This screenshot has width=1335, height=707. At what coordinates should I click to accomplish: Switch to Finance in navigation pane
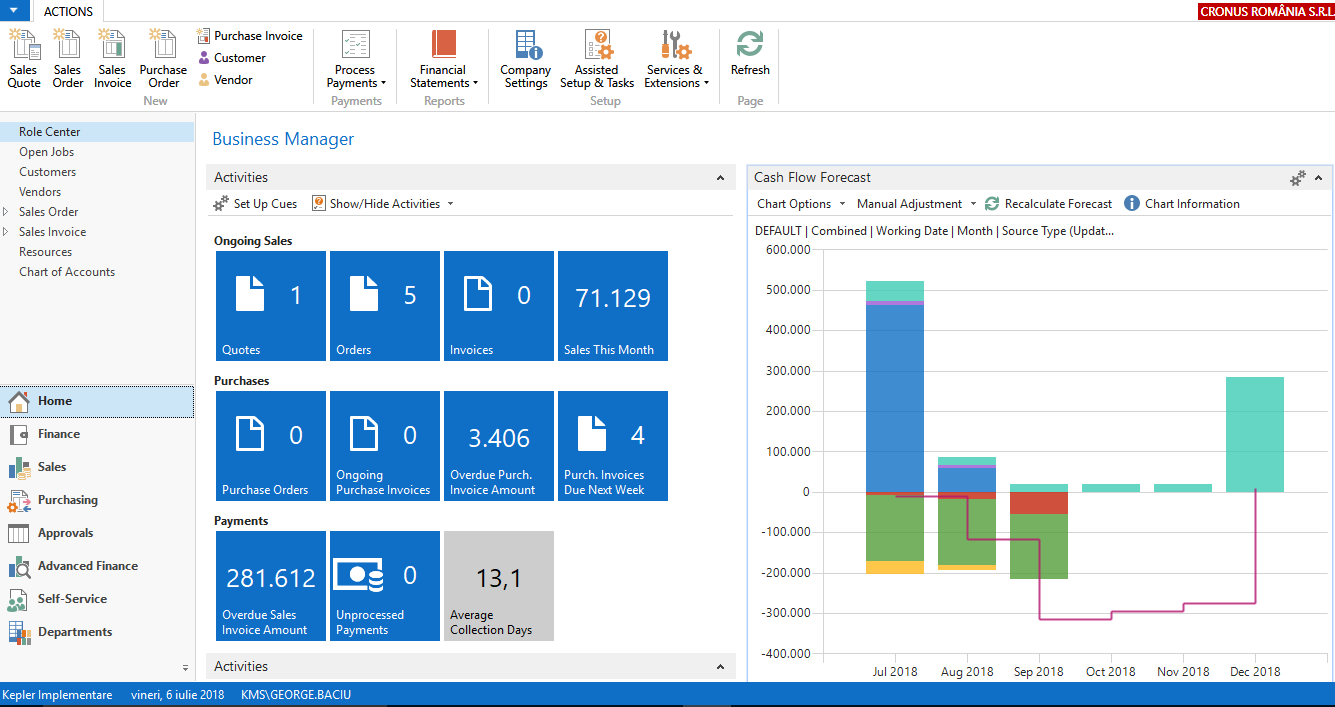59,434
